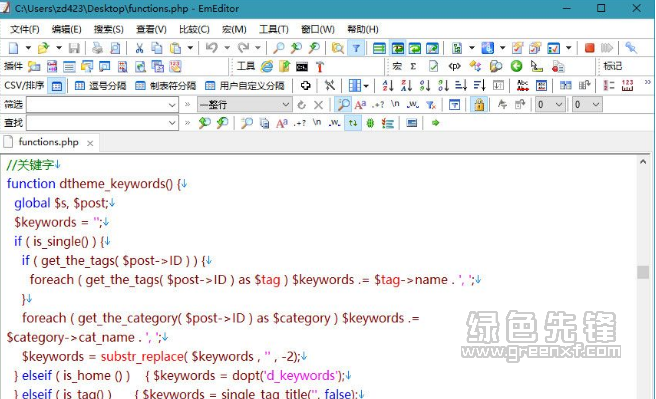
Task: Click the <p> tag macro icon
Action: coord(454,66)
